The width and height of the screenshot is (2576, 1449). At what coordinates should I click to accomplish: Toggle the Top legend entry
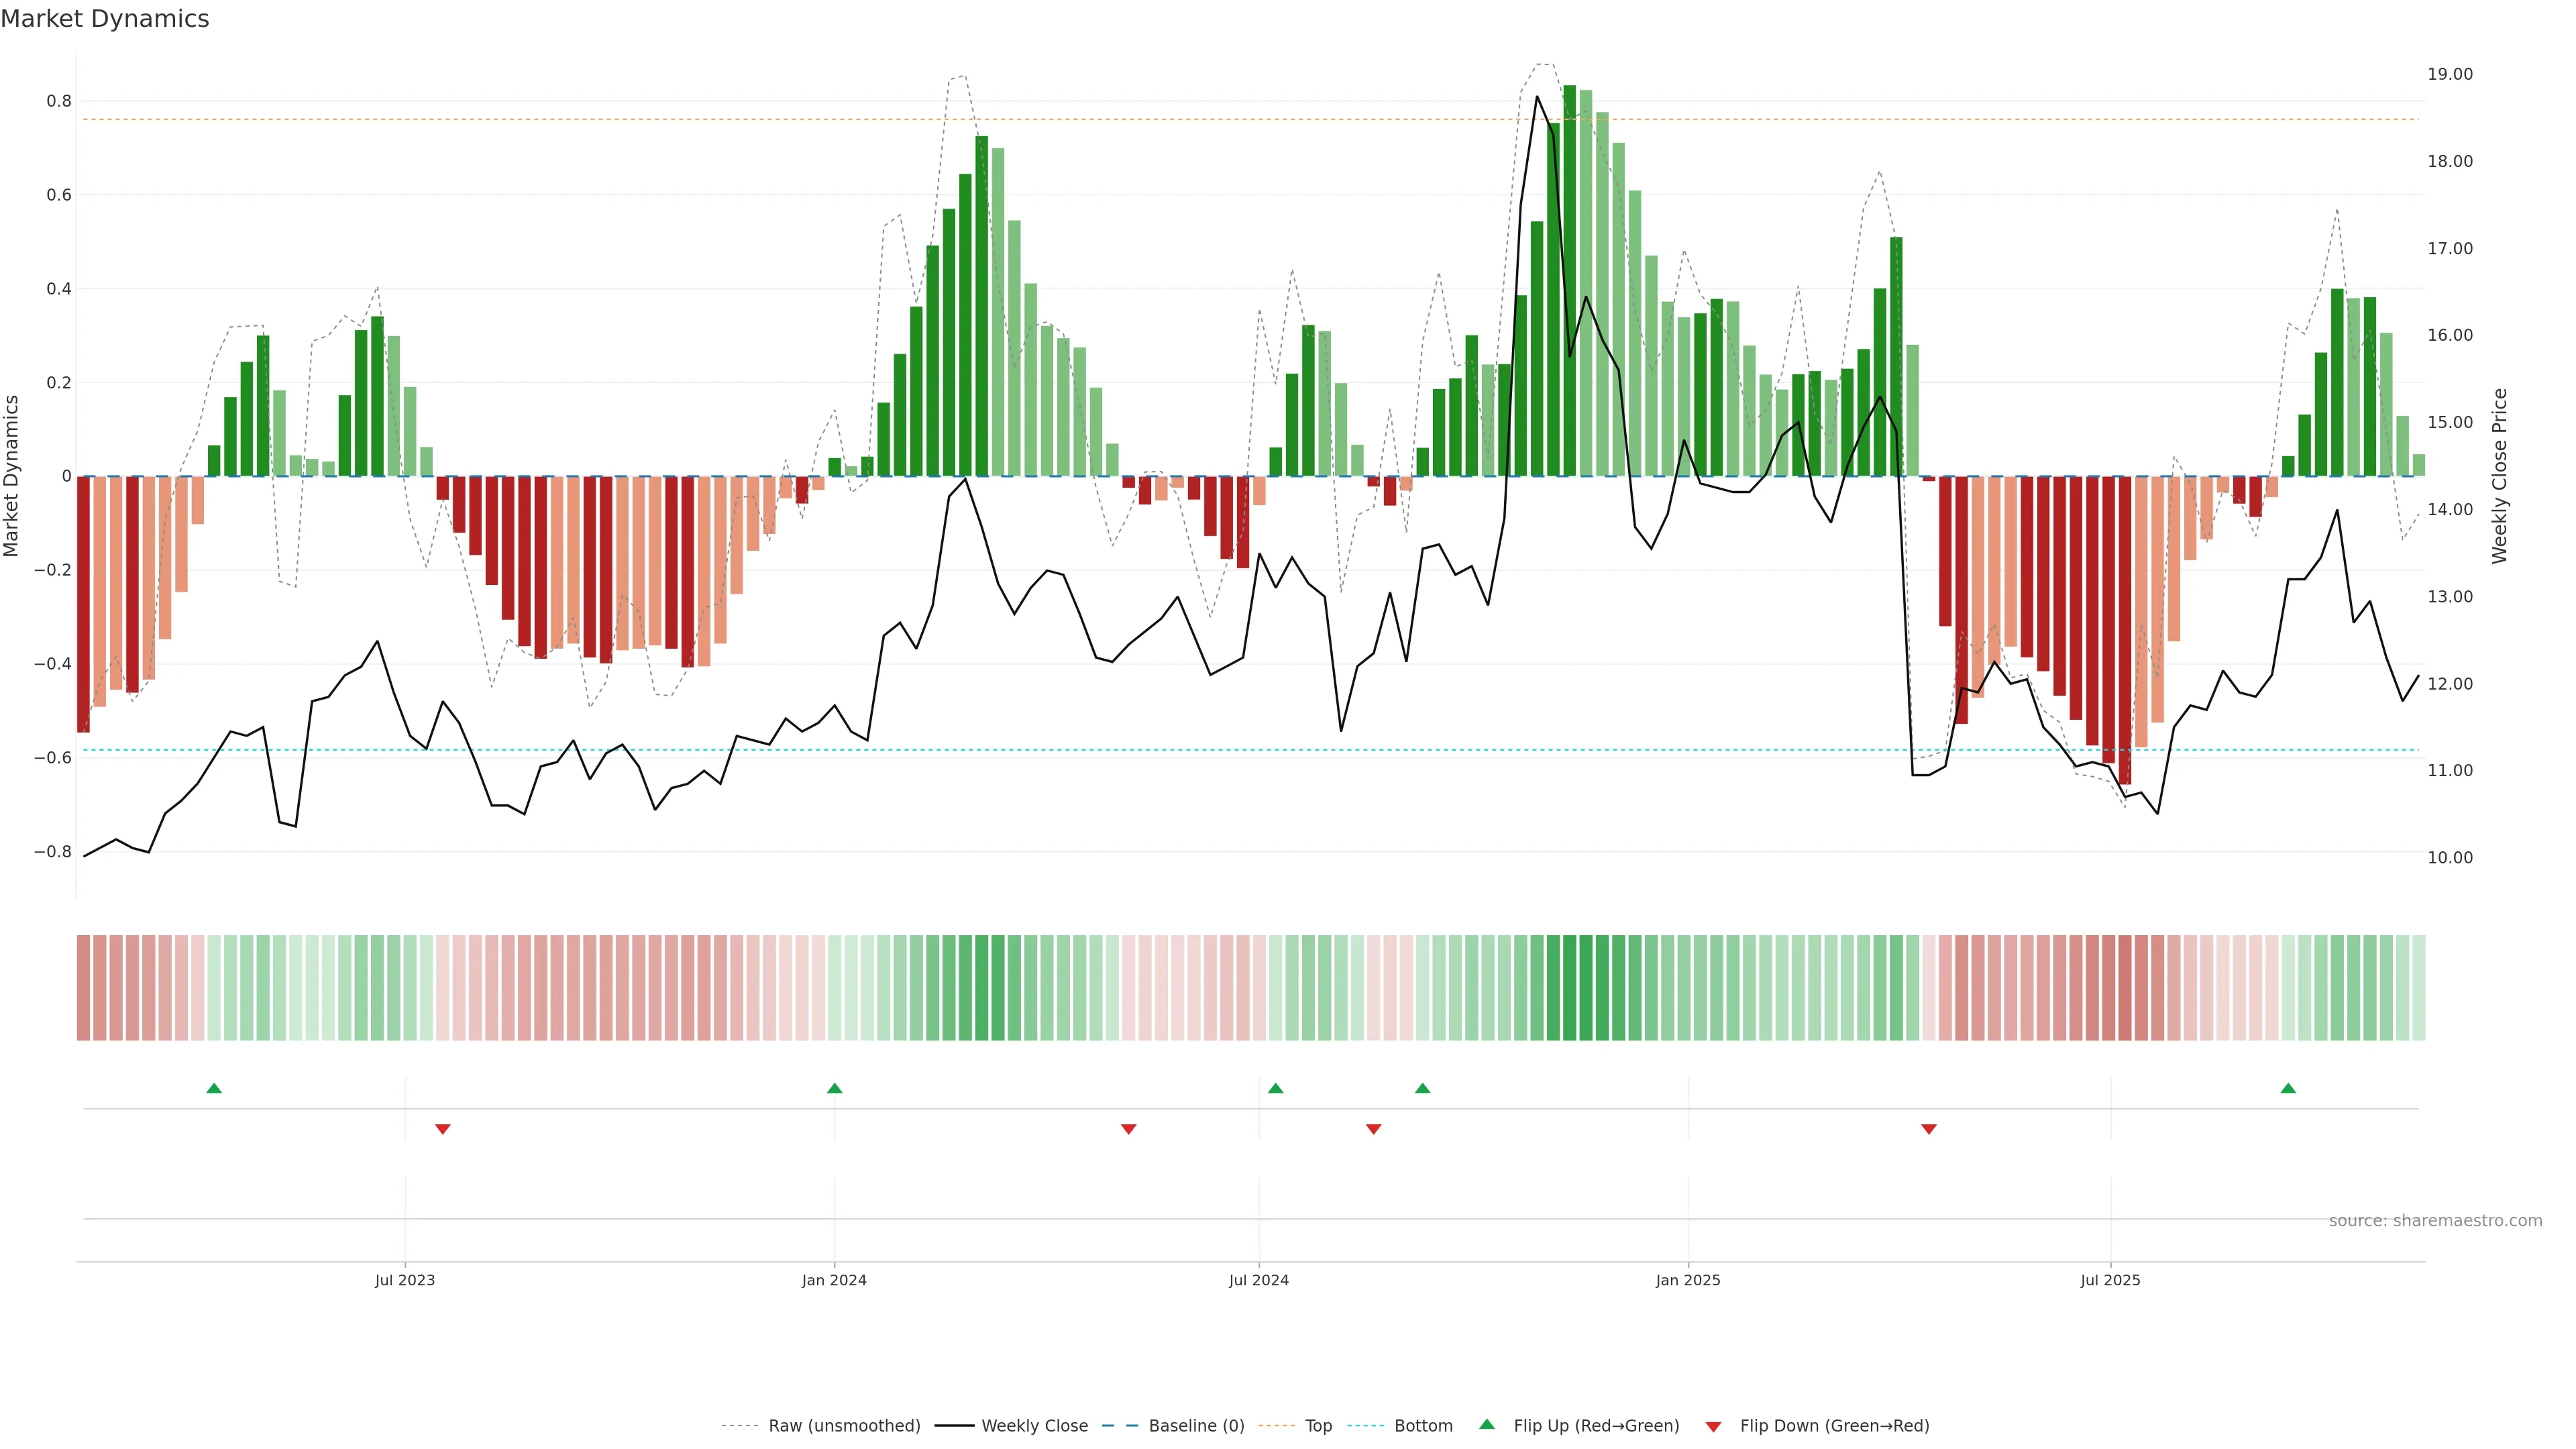point(1318,1426)
